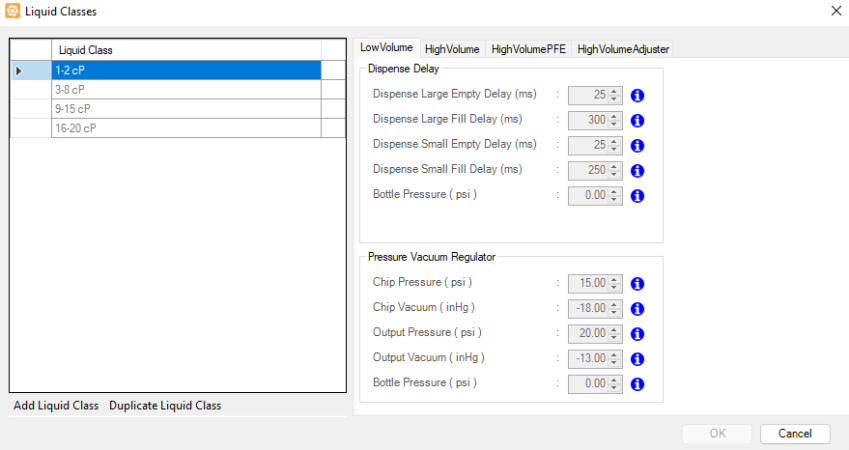Viewport: 849px width, 450px height.
Task: Click the Dispense Large Fill Delay stepper
Action: point(615,121)
